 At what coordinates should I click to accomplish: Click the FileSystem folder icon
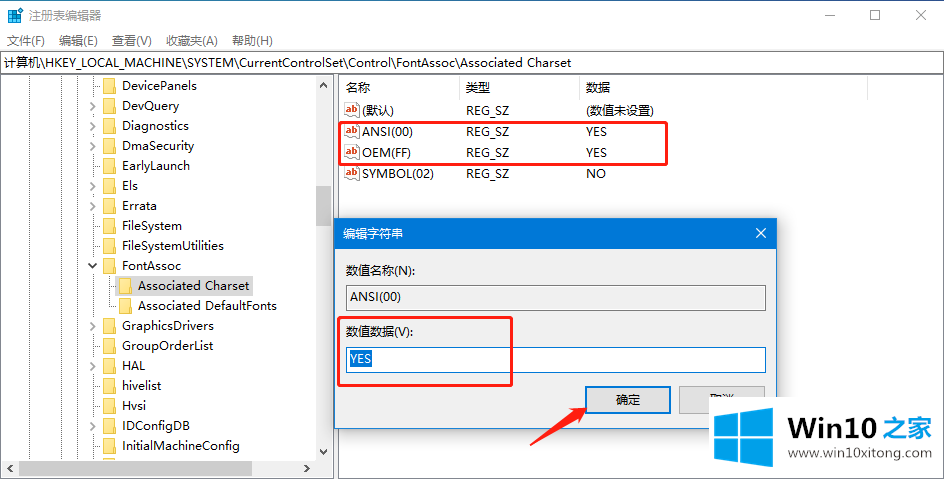110,226
